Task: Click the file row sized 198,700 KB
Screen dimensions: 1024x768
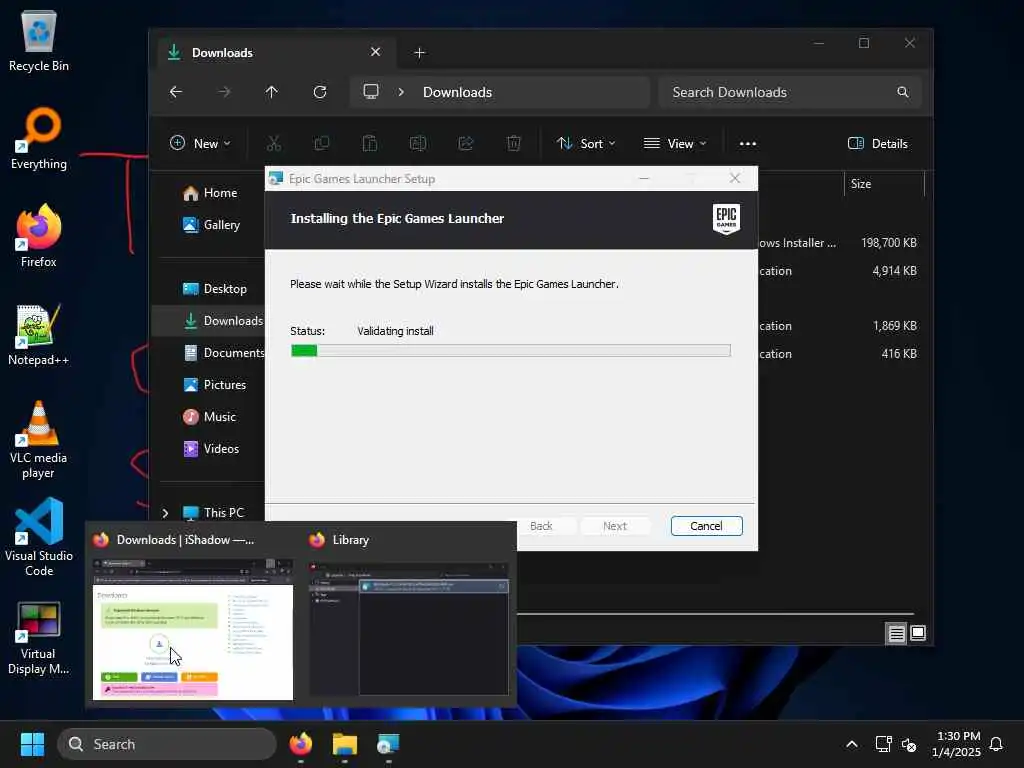Action: pyautogui.click(x=842, y=243)
